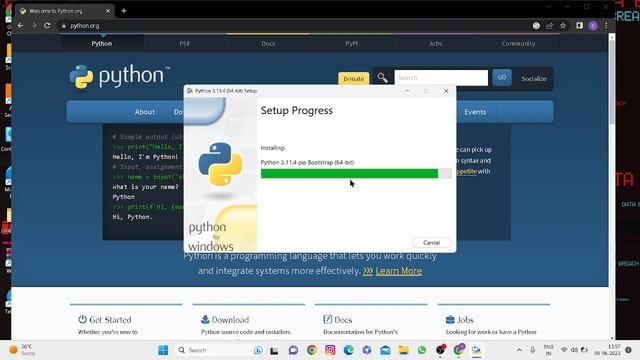Screen dimensions: 640x360
Task: Click the GO search button
Action: [x=502, y=77]
